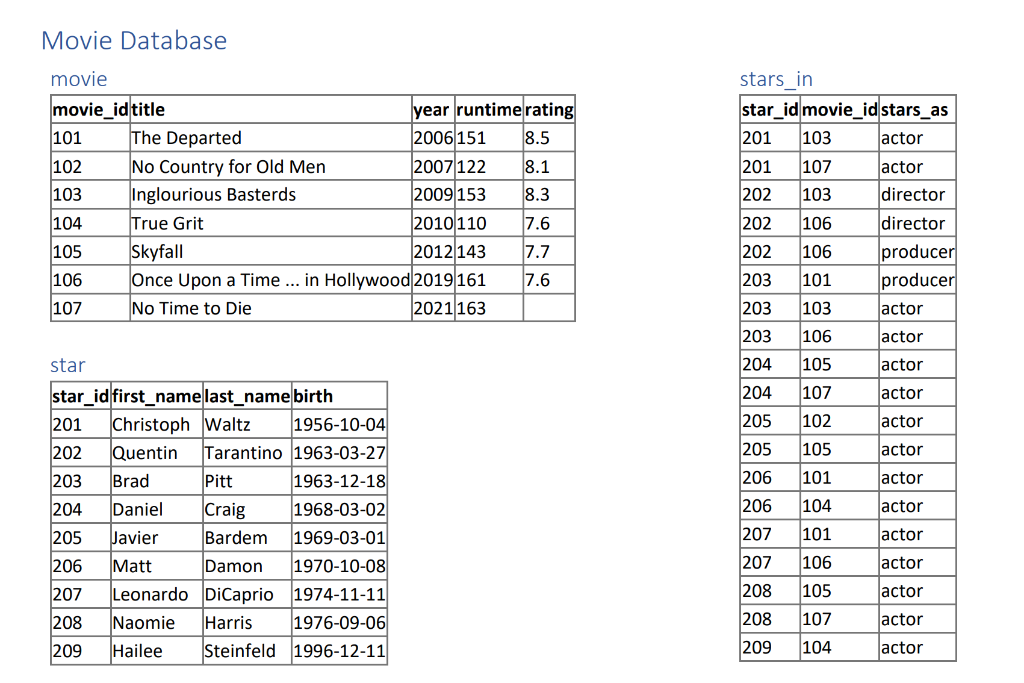Click the Movie Database heading
Screen dimensions: 1024x683
(x=132, y=41)
